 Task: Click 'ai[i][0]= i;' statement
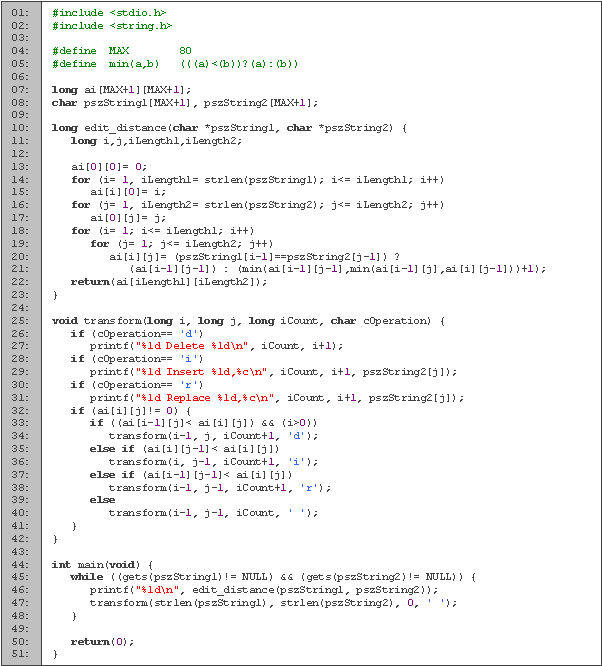click(x=128, y=192)
